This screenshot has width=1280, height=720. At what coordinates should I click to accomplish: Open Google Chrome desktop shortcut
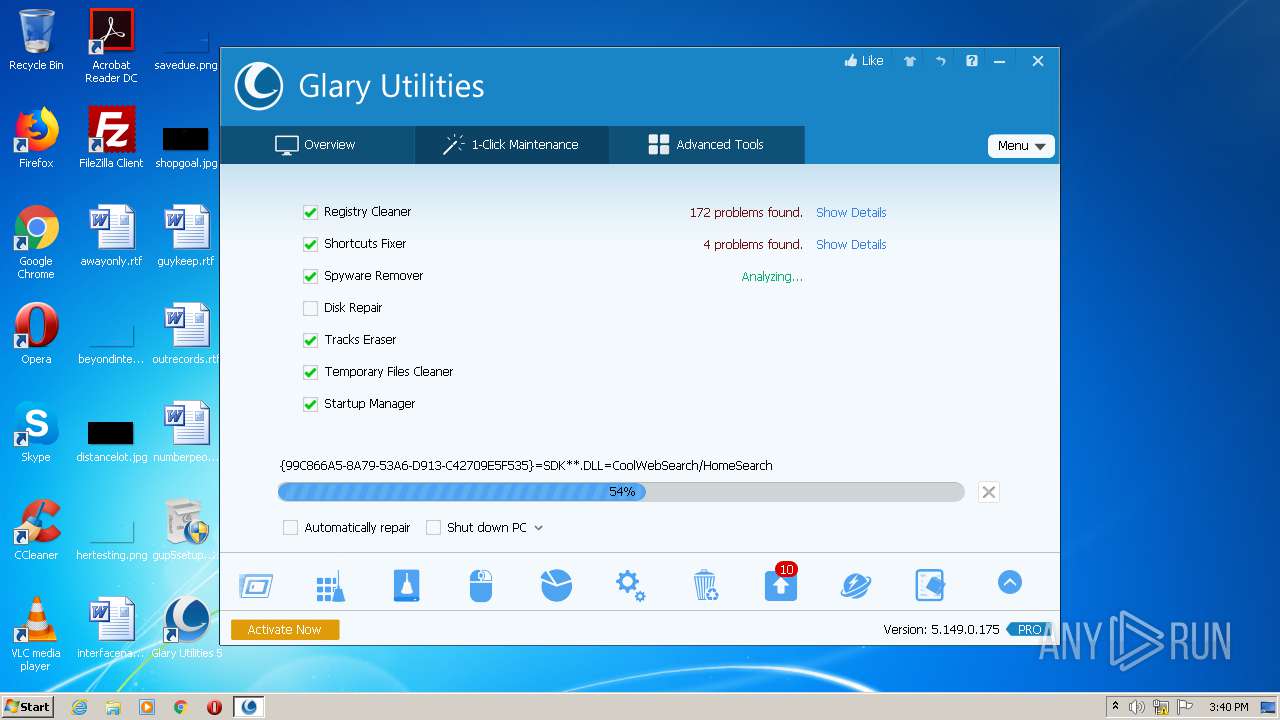pyautogui.click(x=36, y=242)
